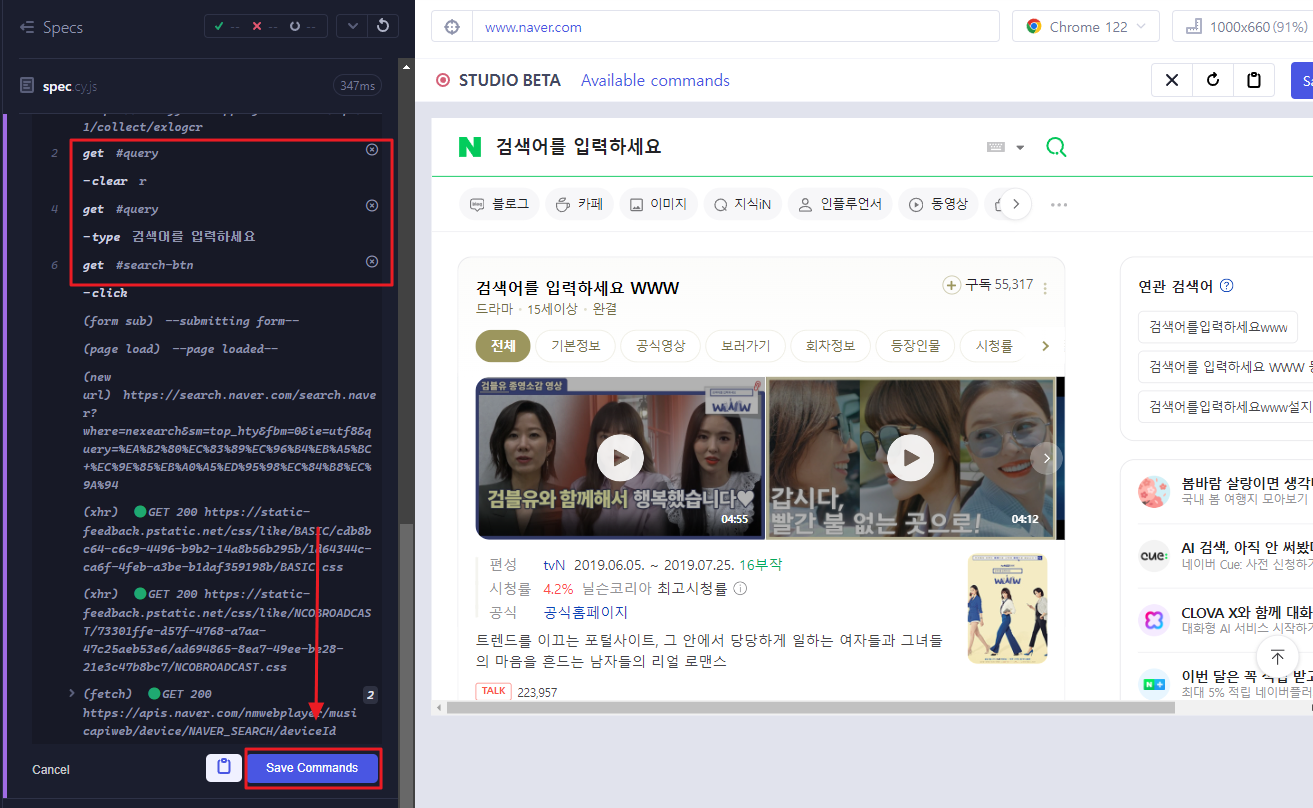Play the first drama video (04:55)
The height and width of the screenshot is (808, 1313).
point(620,458)
